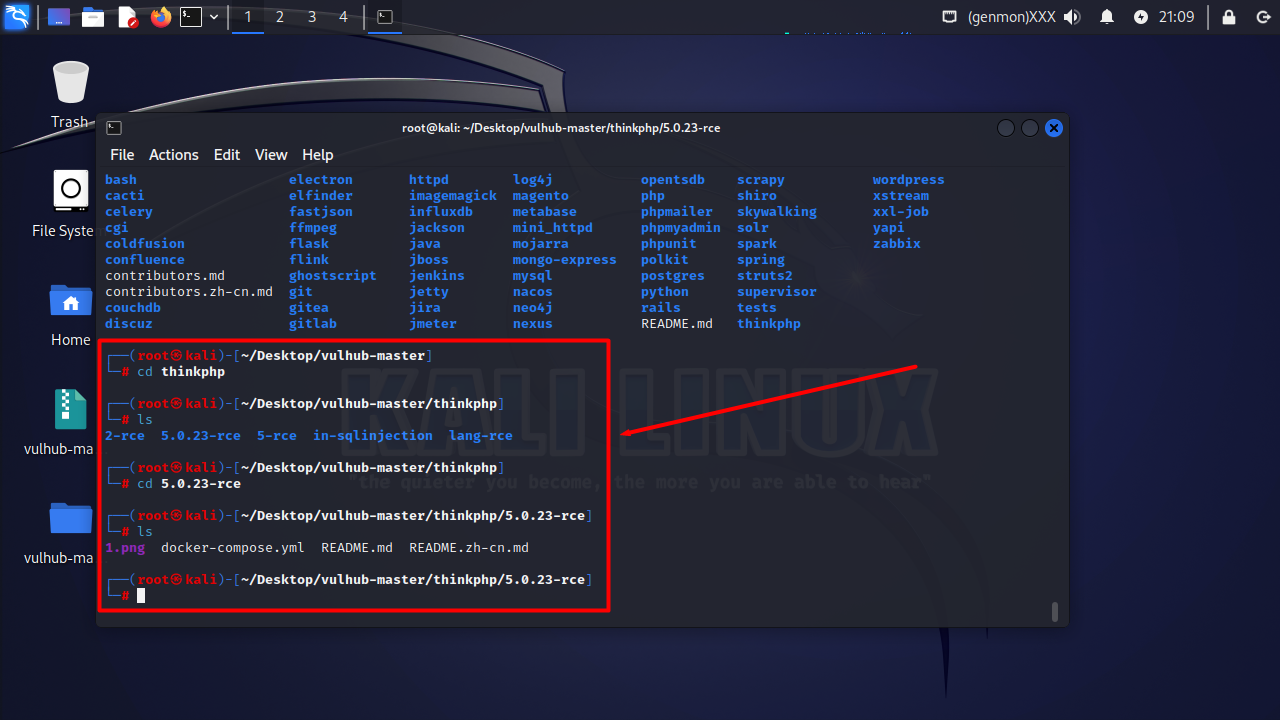Maximize the terminal window
The image size is (1280, 720).
(1029, 128)
